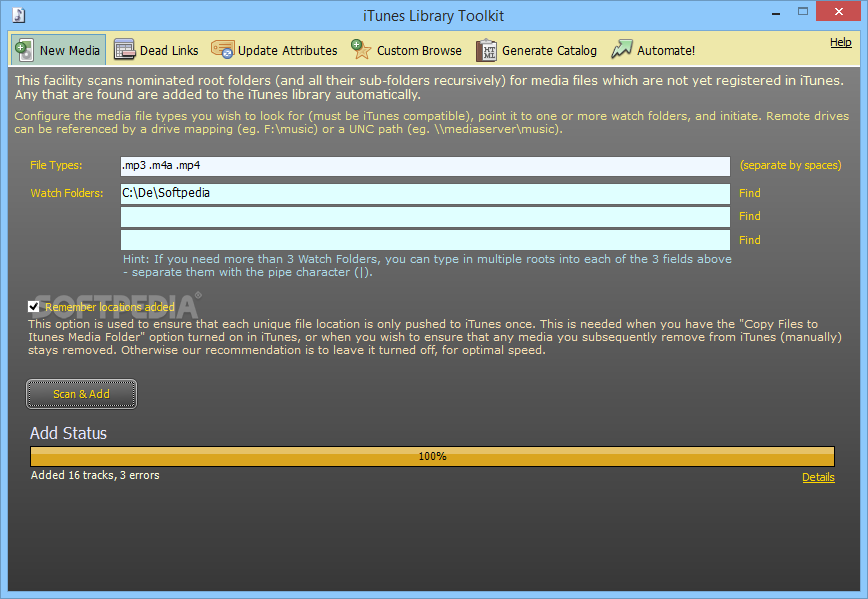This screenshot has height=599, width=868.
Task: Click the Generate Catalog icon
Action: 486,50
